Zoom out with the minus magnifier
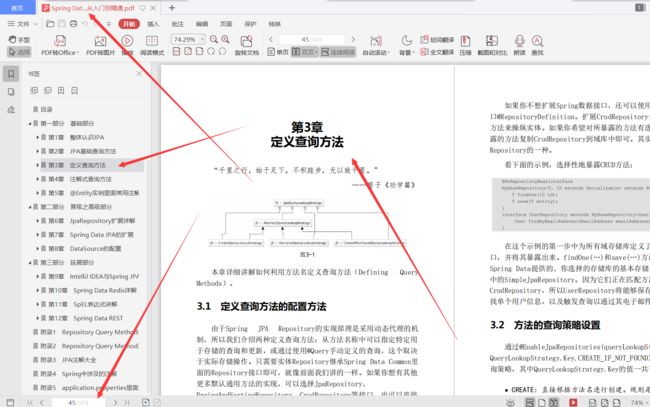 pyautogui.click(x=213, y=39)
